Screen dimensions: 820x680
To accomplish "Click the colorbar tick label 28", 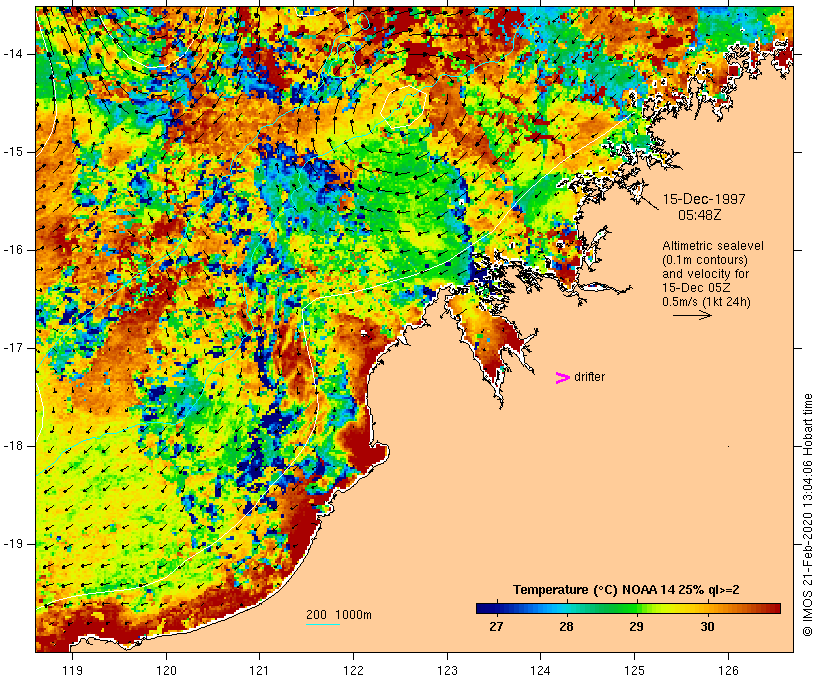I will 566,627.
